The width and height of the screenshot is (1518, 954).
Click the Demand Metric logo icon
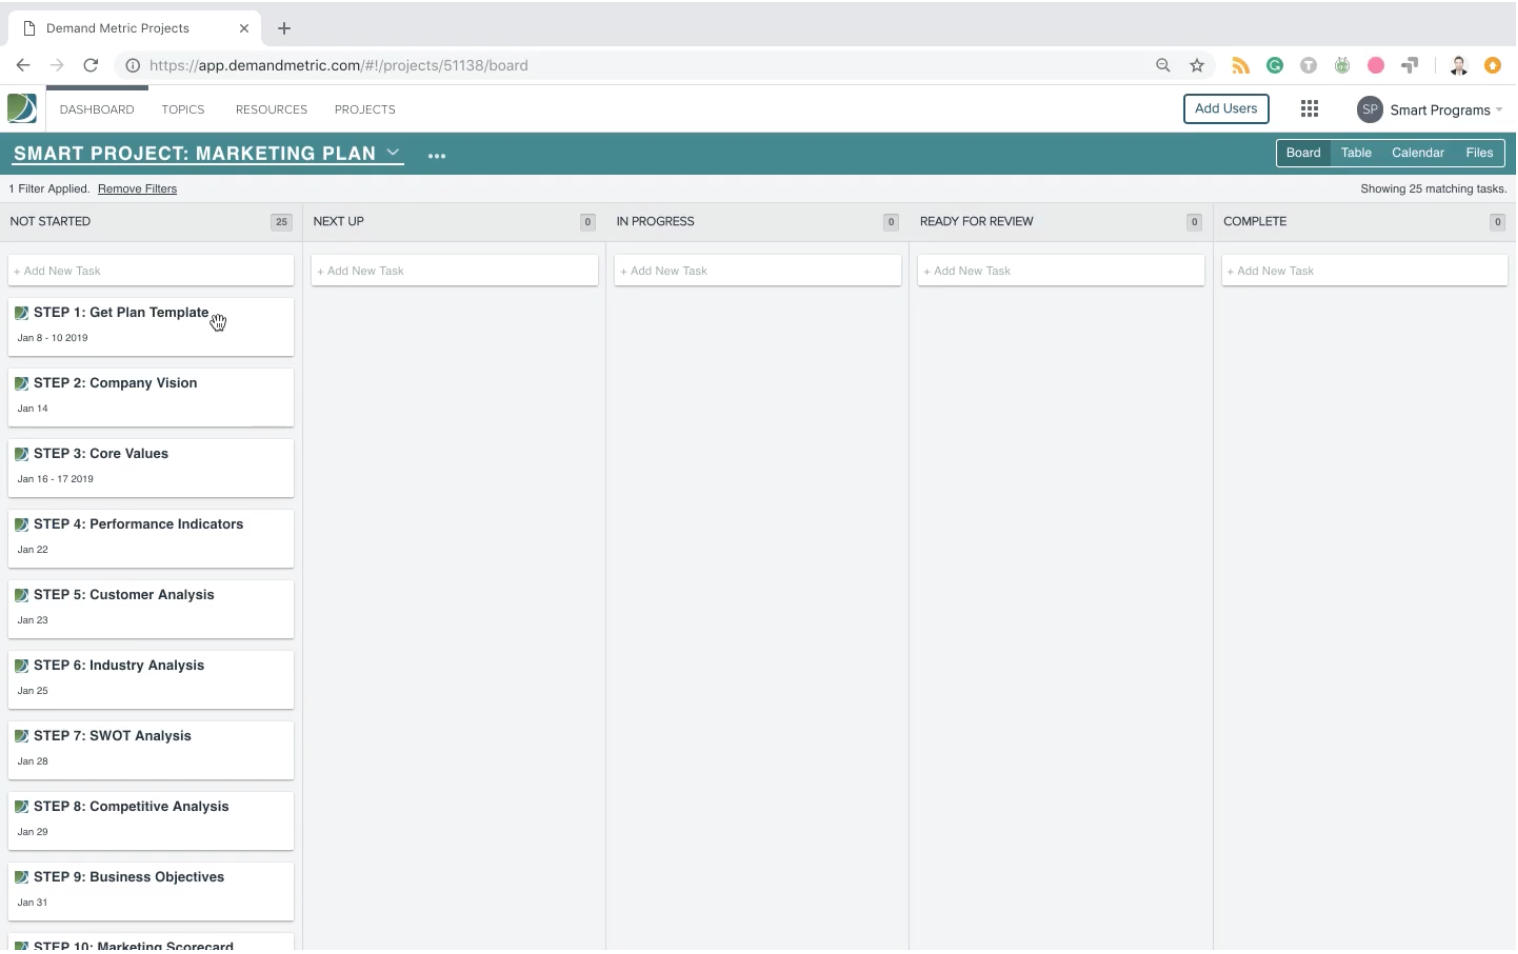22,108
